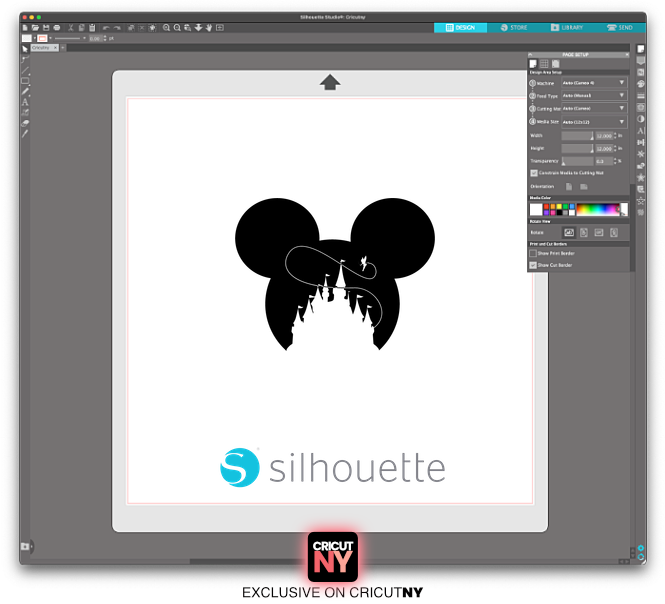Save the document with the floppy disk icon
Viewport: 665px width, 604px height.
tap(46, 28)
